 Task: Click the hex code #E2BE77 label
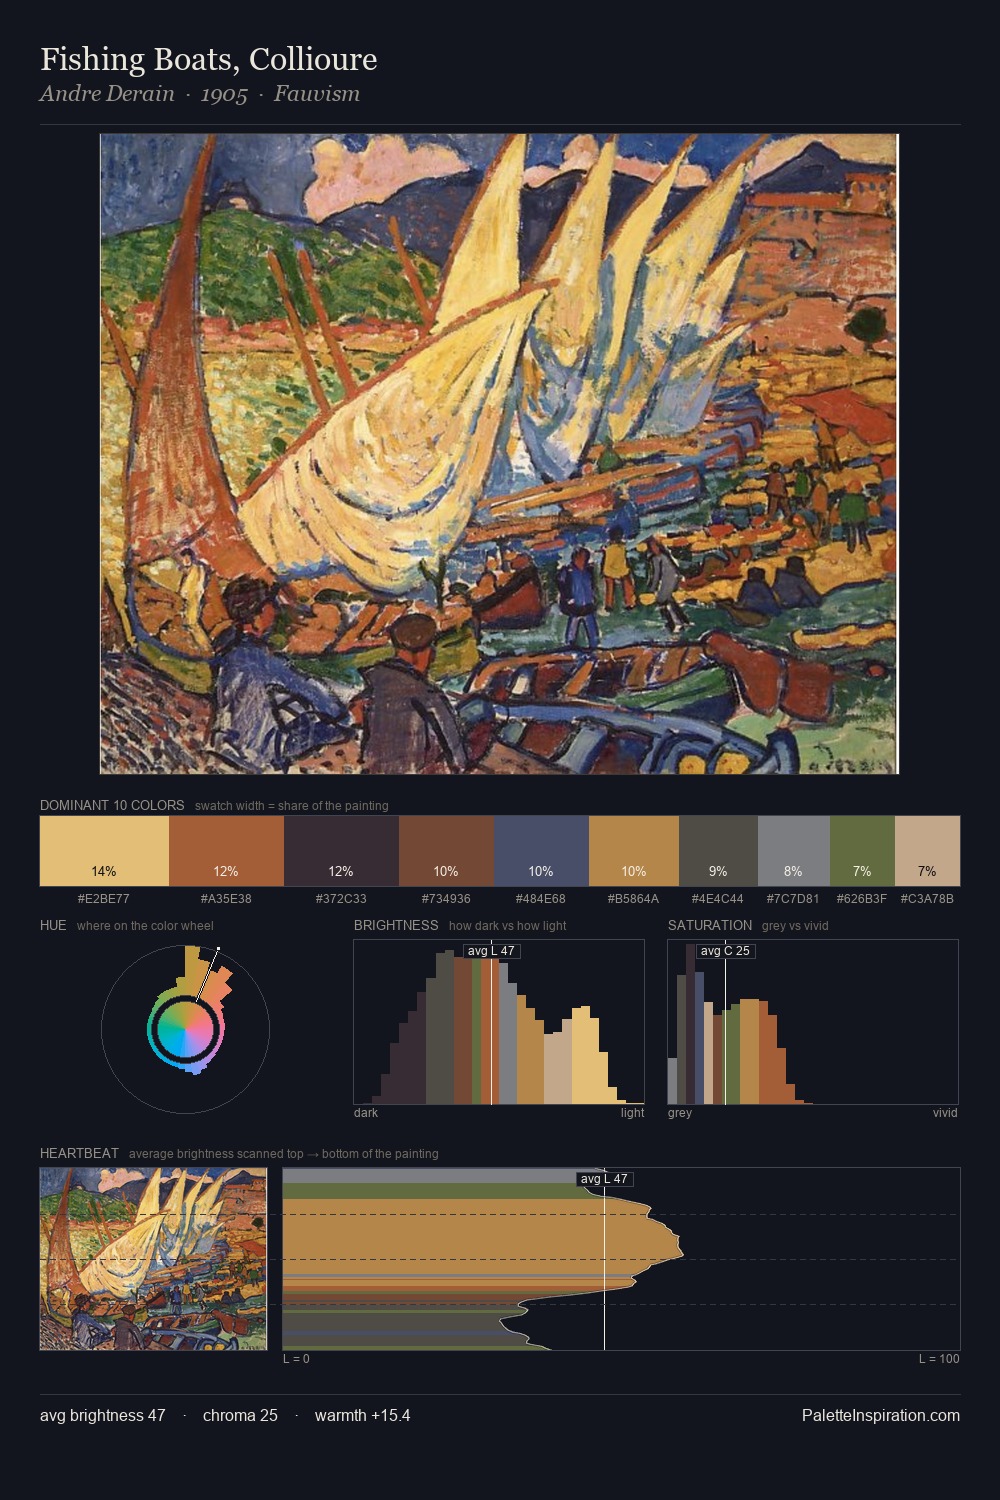point(104,899)
